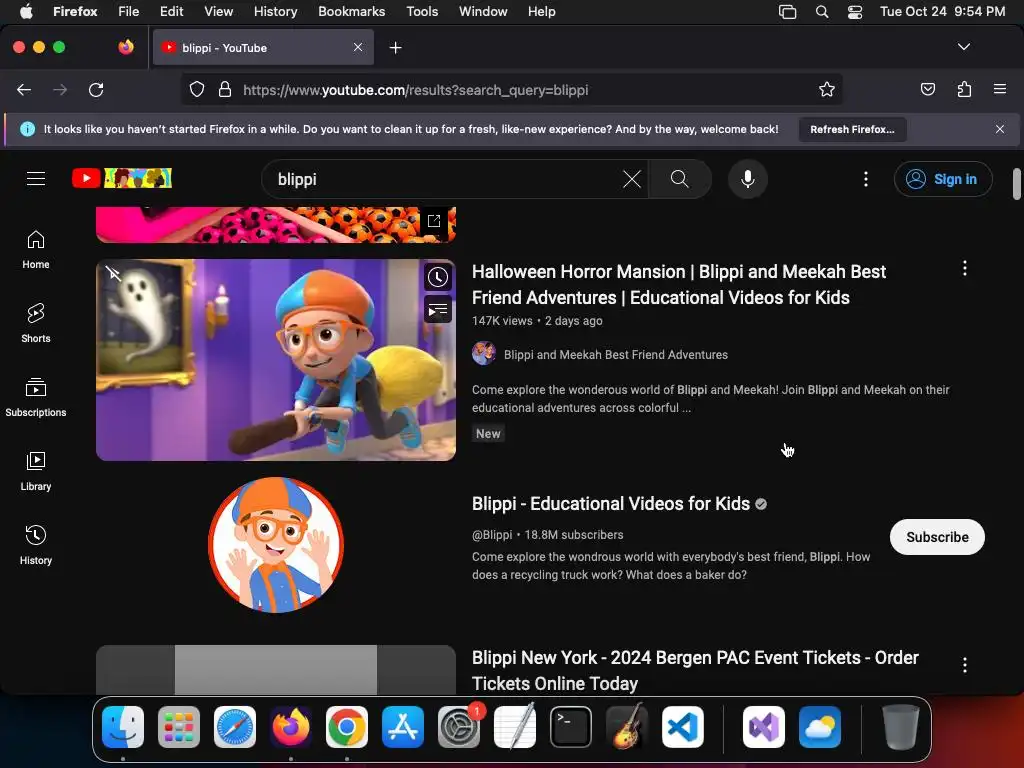Dismiss the Firefox refresh notification bar
The width and height of the screenshot is (1024, 768).
pos(1000,129)
